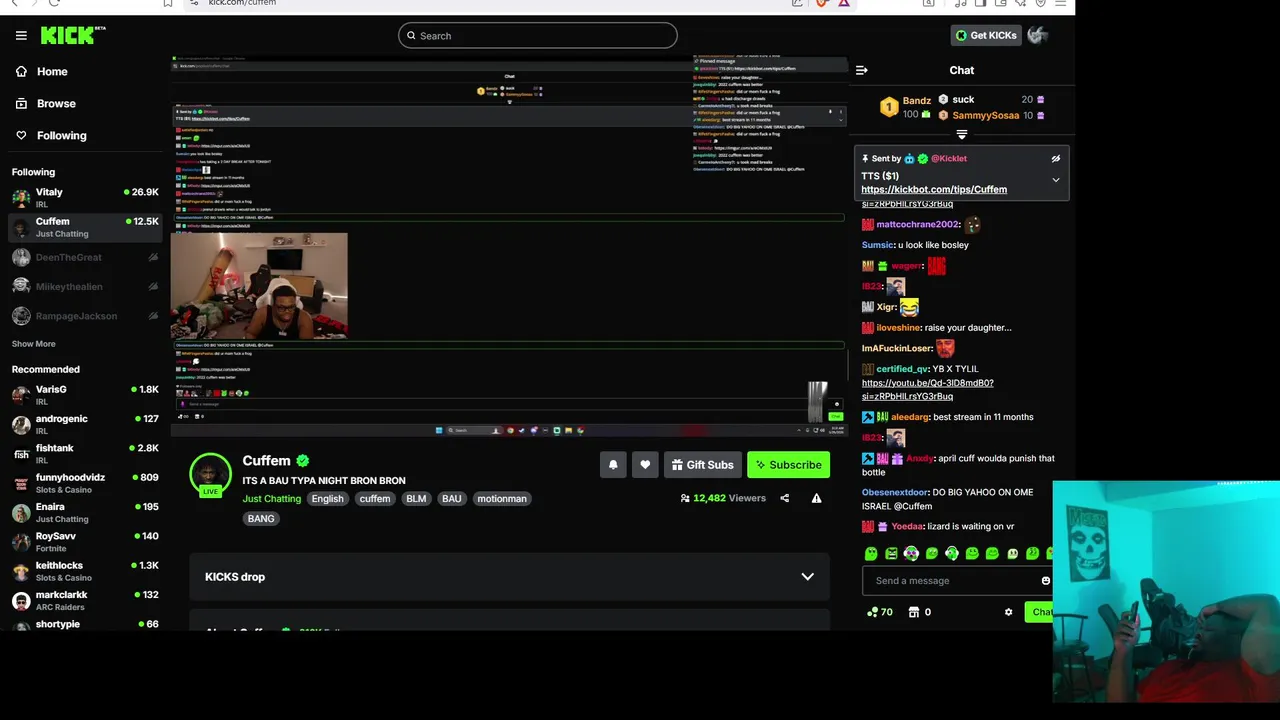Click aleedarg username in chat
1280x720 pixels.
909,417
